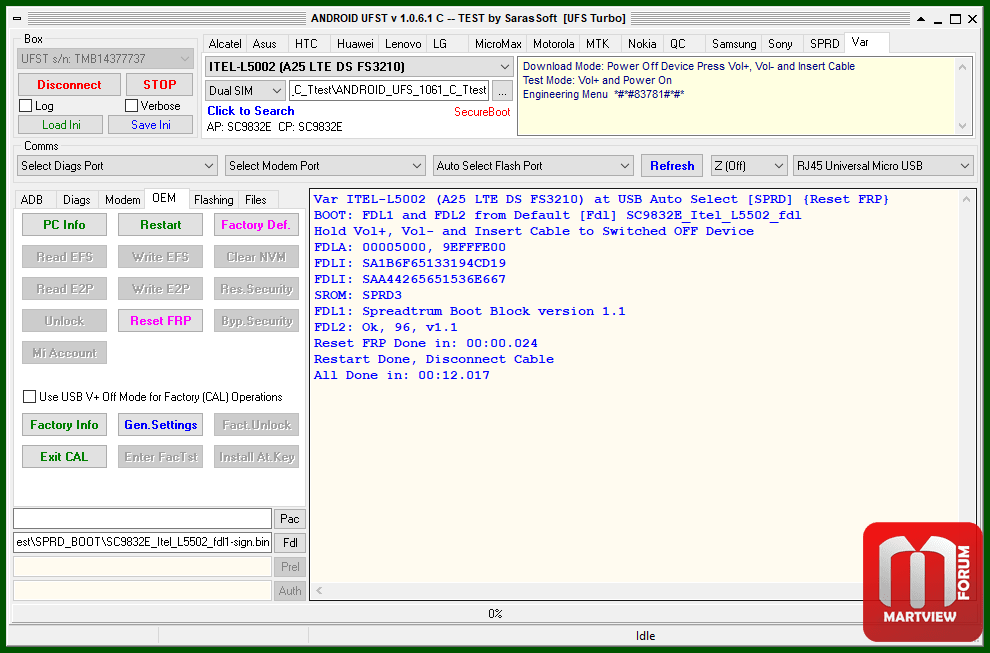Image resolution: width=990 pixels, height=653 pixels.
Task: Switch to the Sony brand tab
Action: coord(780,44)
